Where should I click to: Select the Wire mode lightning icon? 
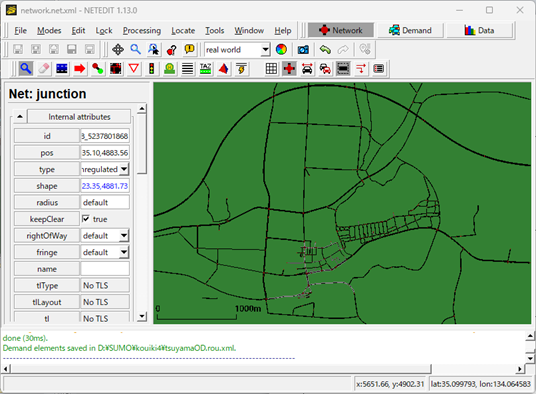pos(241,69)
